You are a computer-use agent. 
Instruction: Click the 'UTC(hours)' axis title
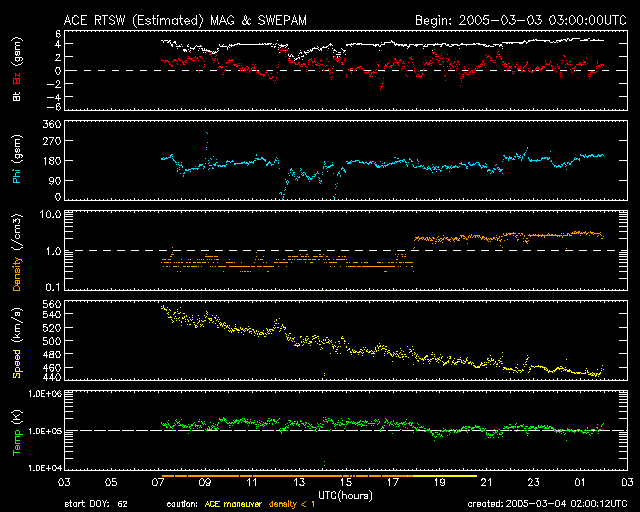click(x=346, y=496)
